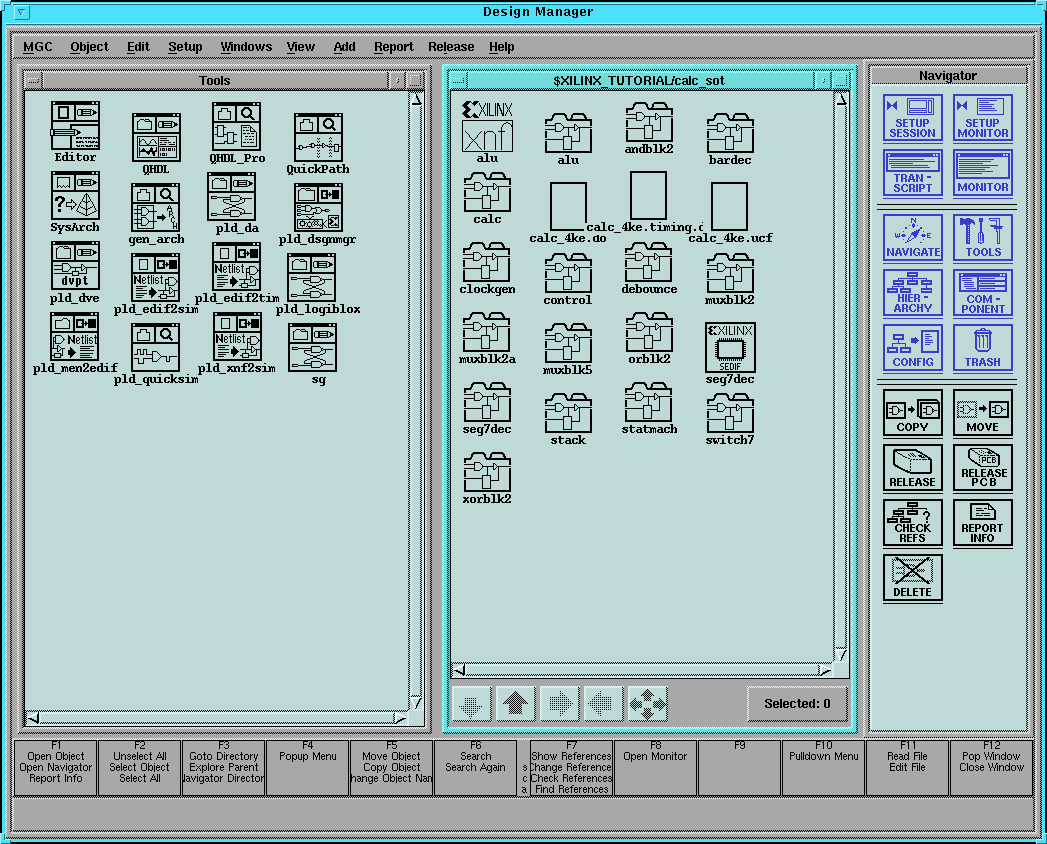The width and height of the screenshot is (1047, 844).
Task: Open the Report menu
Action: tap(393, 47)
